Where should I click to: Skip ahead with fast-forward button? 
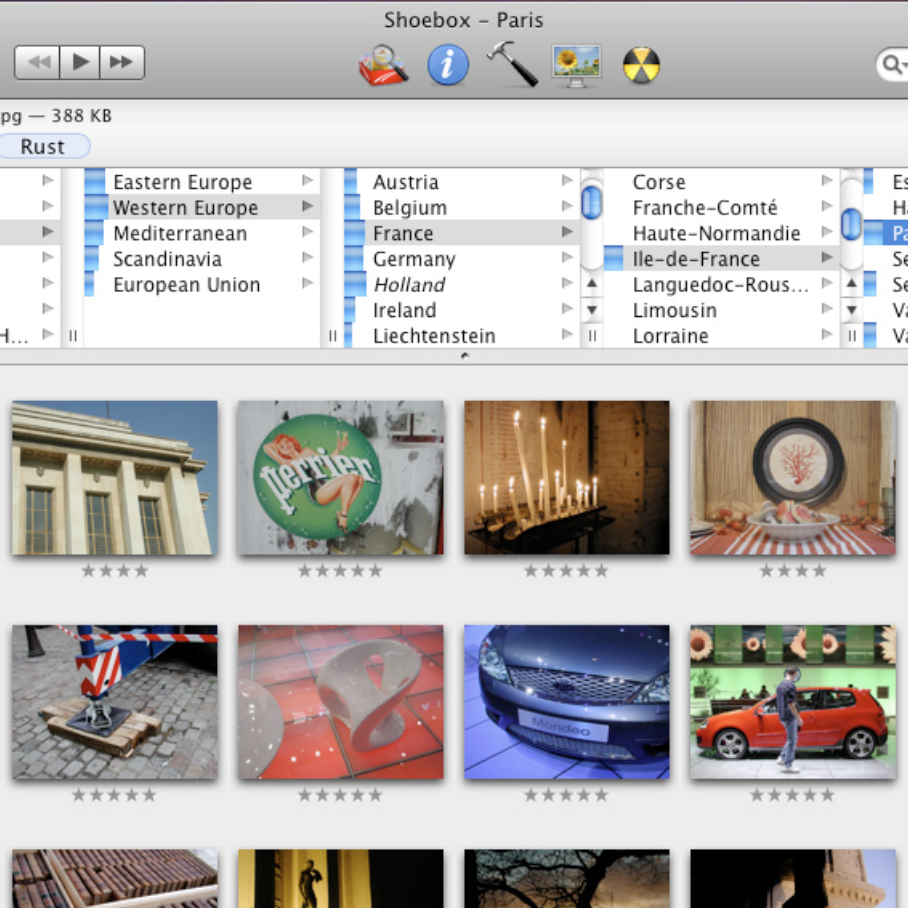[122, 63]
